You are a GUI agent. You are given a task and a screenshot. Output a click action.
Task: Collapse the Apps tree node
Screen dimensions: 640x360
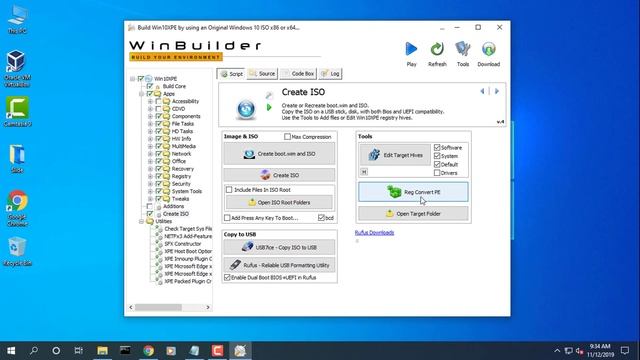point(142,94)
